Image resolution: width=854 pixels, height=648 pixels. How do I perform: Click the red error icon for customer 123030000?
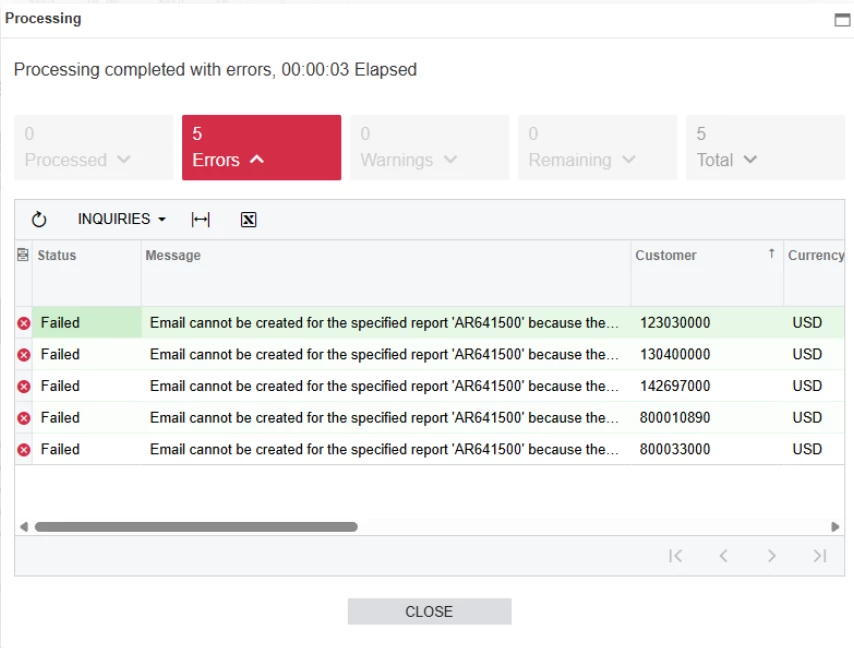click(23, 323)
